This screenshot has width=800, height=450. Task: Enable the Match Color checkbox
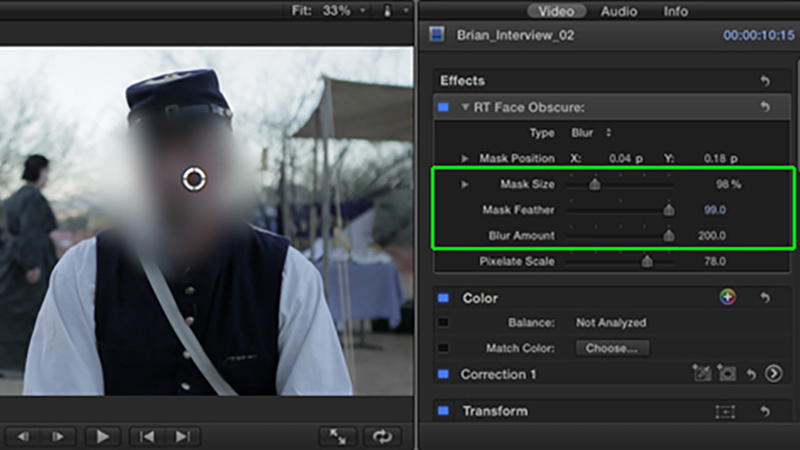pyautogui.click(x=443, y=349)
